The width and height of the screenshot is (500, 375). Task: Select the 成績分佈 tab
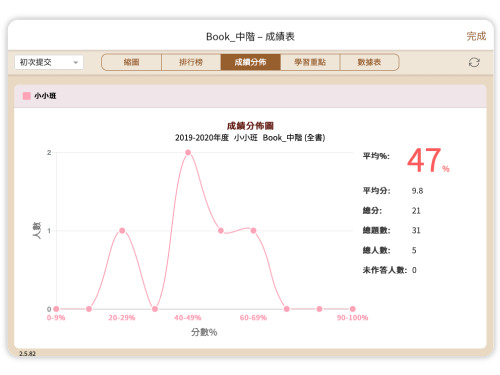[250, 62]
